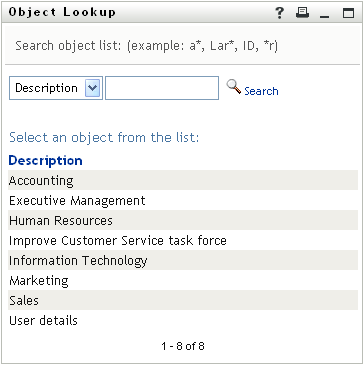This screenshot has width=364, height=365.
Task: Select the Sales row
Action: coord(183,300)
